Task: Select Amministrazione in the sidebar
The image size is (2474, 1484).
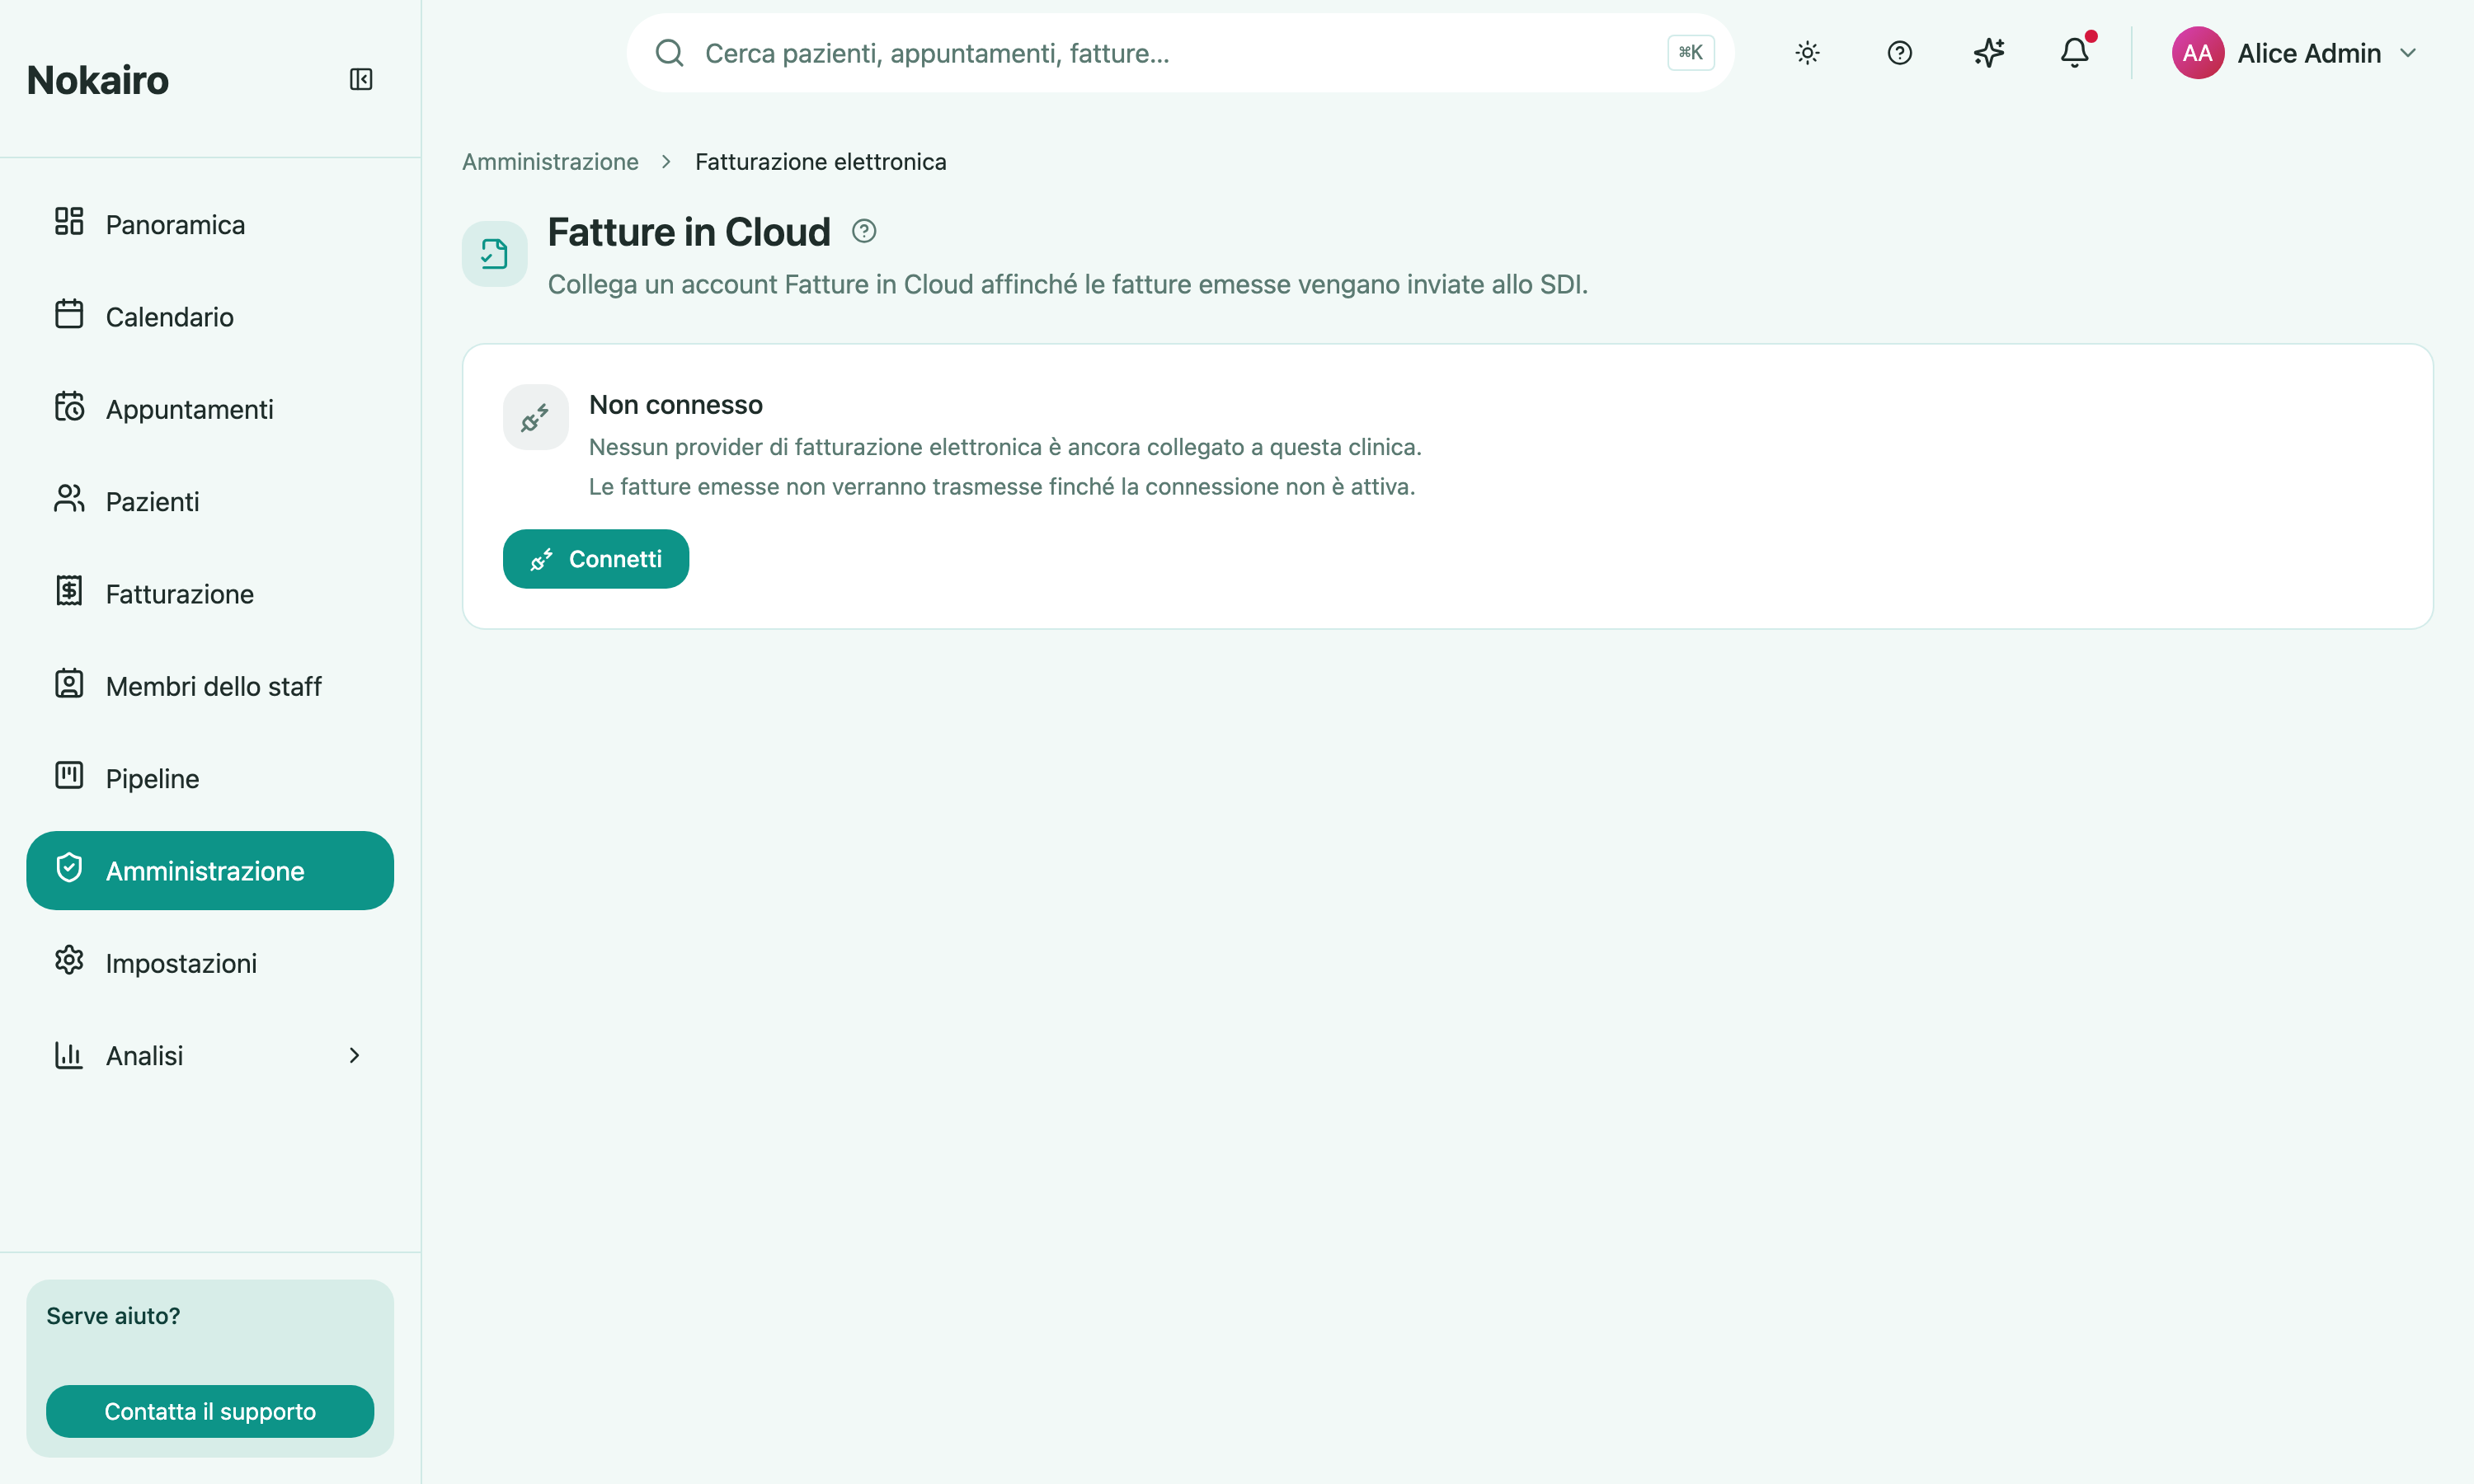Action: pyautogui.click(x=210, y=871)
